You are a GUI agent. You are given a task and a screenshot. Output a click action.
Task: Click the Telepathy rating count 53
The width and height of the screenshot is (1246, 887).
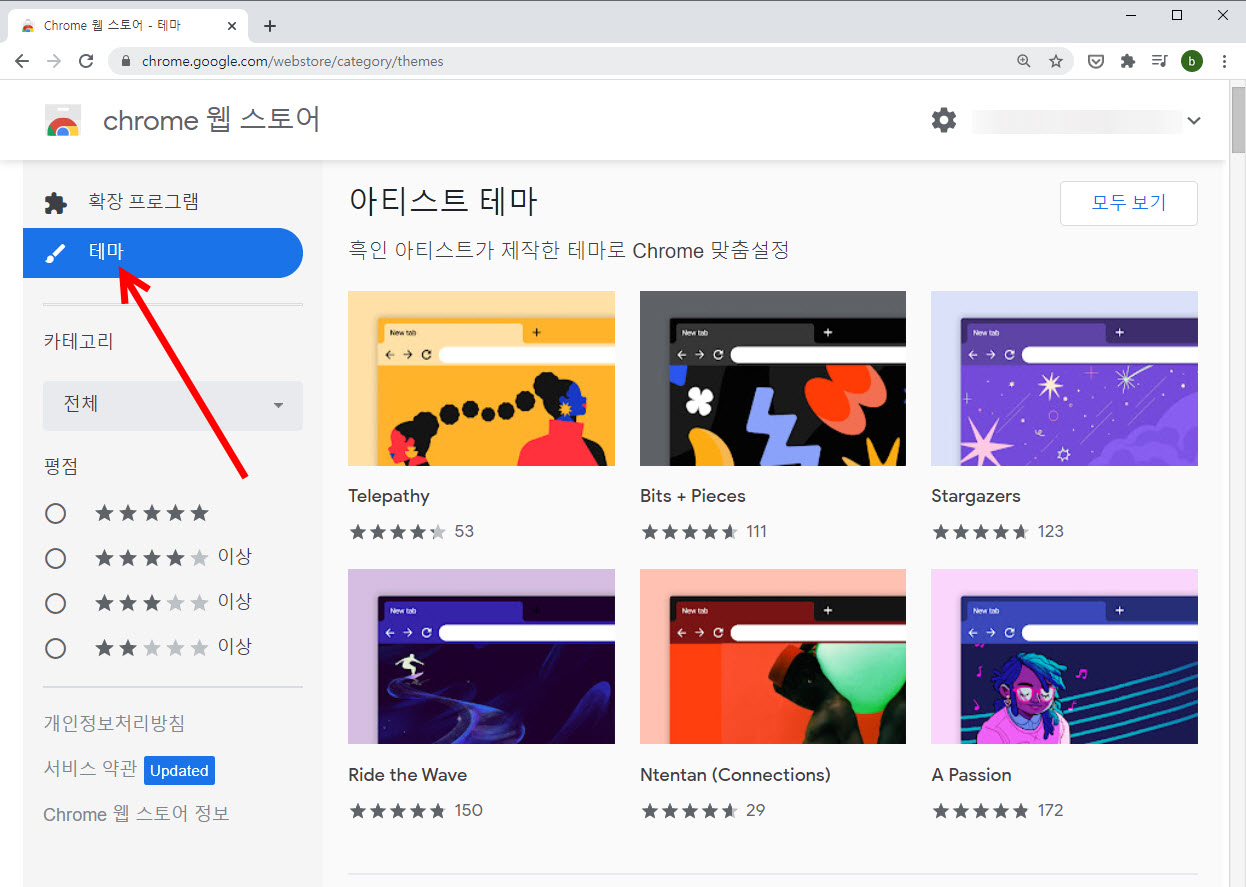point(464,531)
